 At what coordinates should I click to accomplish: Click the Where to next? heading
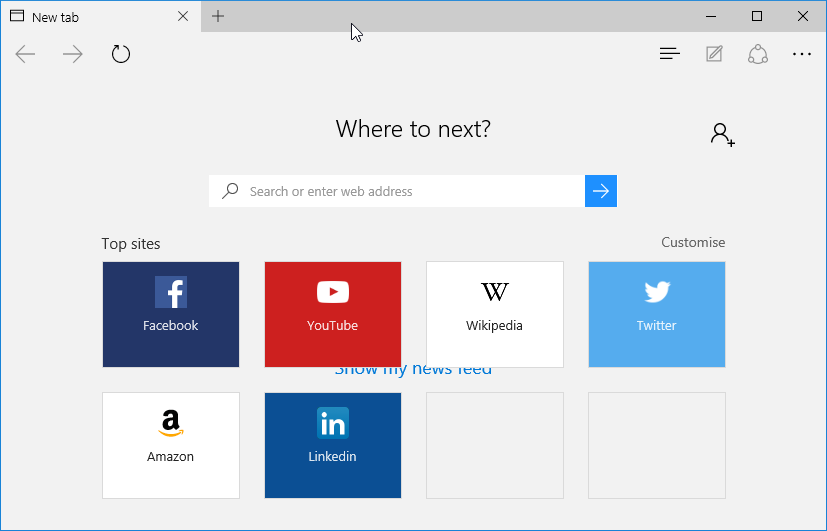[x=413, y=129]
